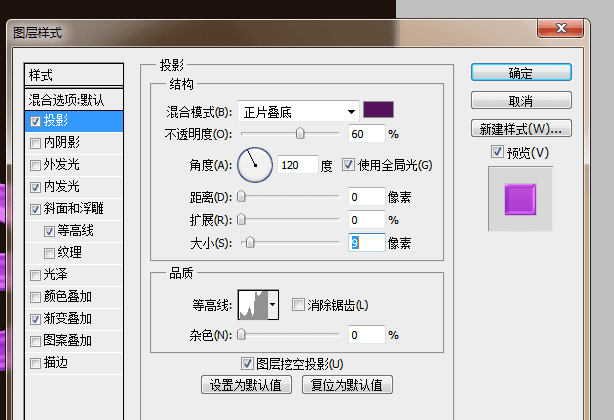This screenshot has height=420, width=614.
Task: Enable the 纹理 checkbox
Action: point(49,253)
